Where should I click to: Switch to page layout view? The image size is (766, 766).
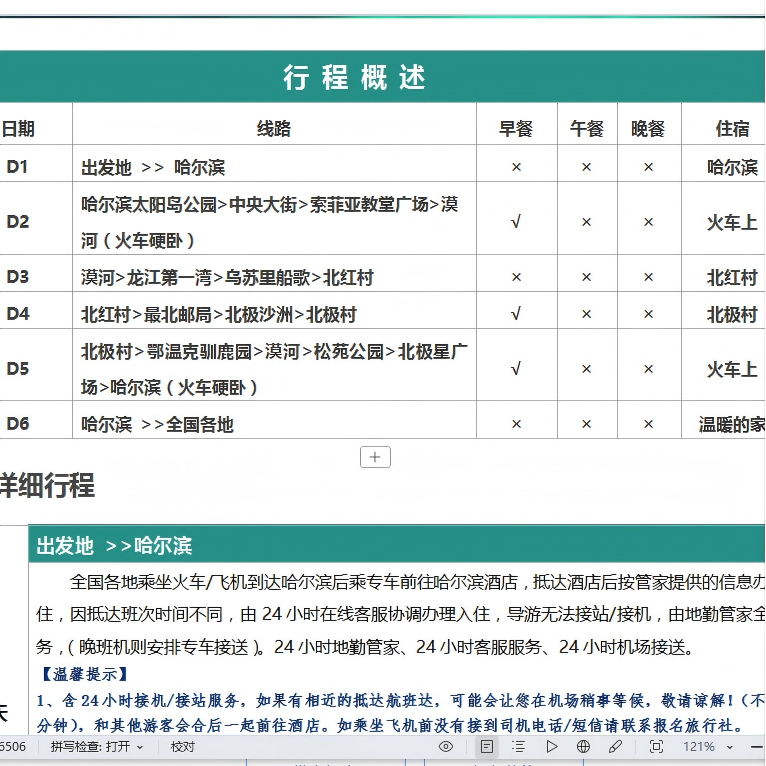click(x=486, y=746)
